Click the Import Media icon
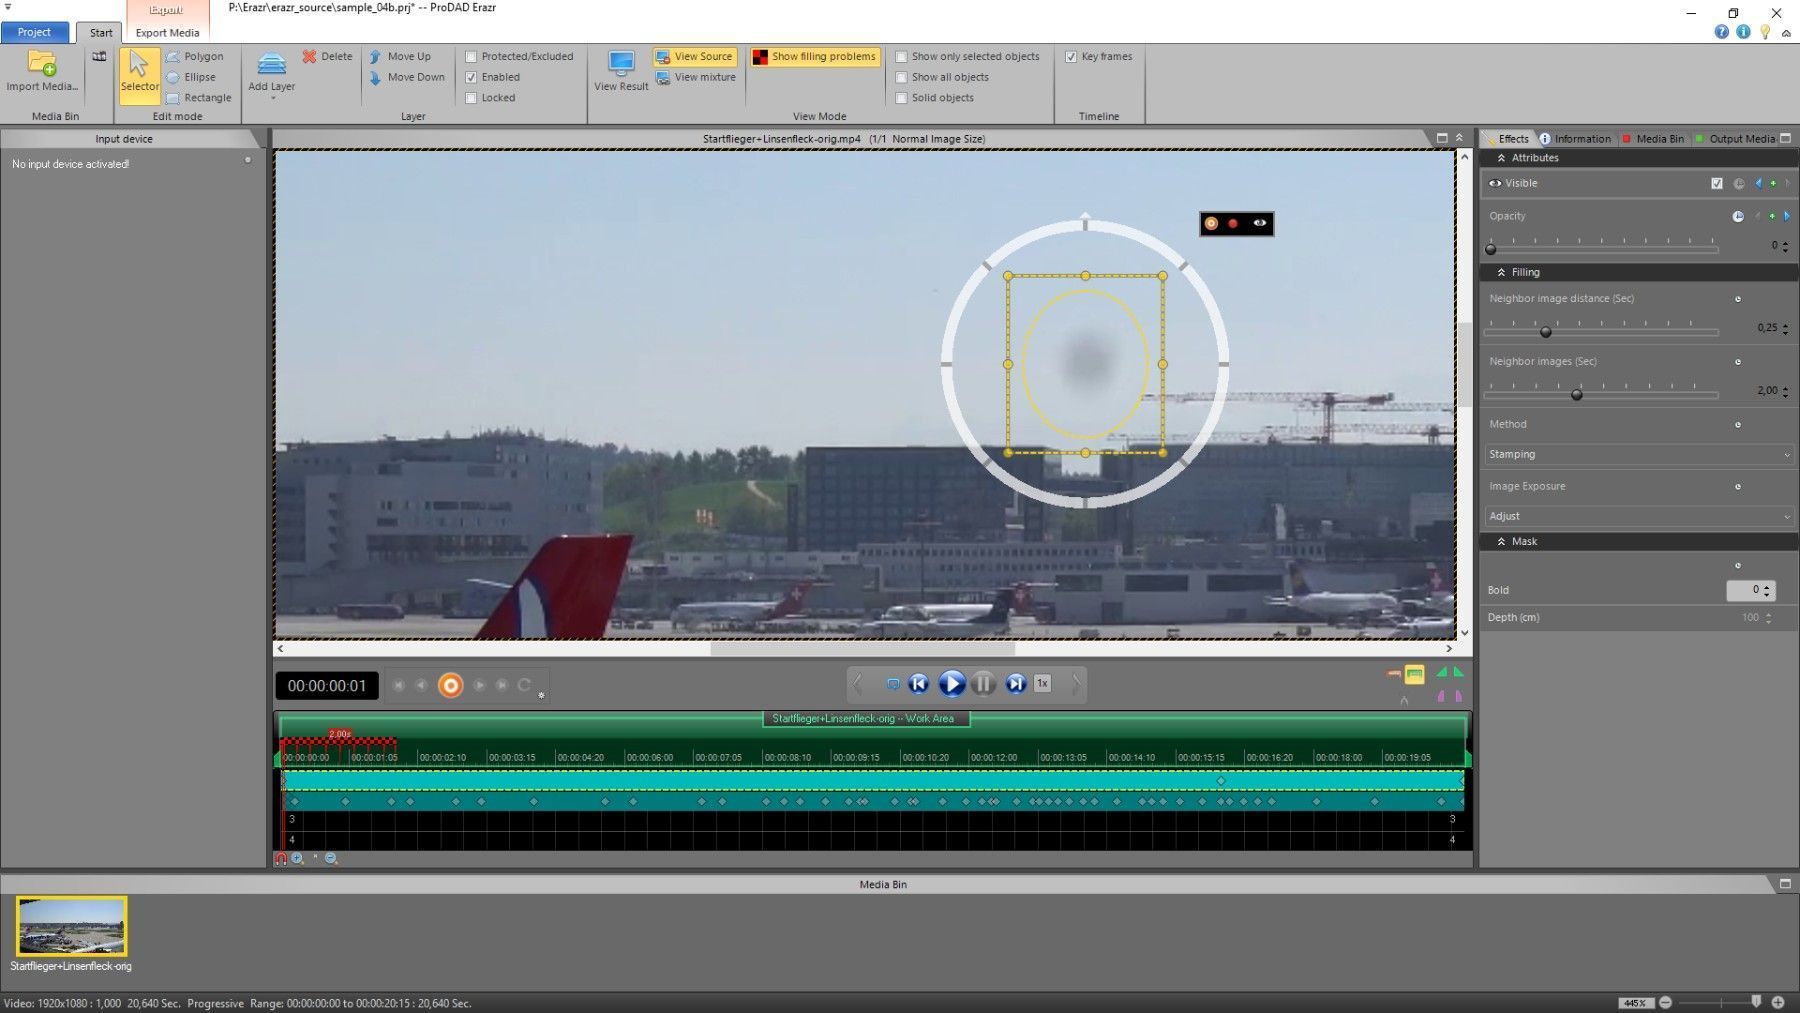The width and height of the screenshot is (1800, 1013). 42,65
